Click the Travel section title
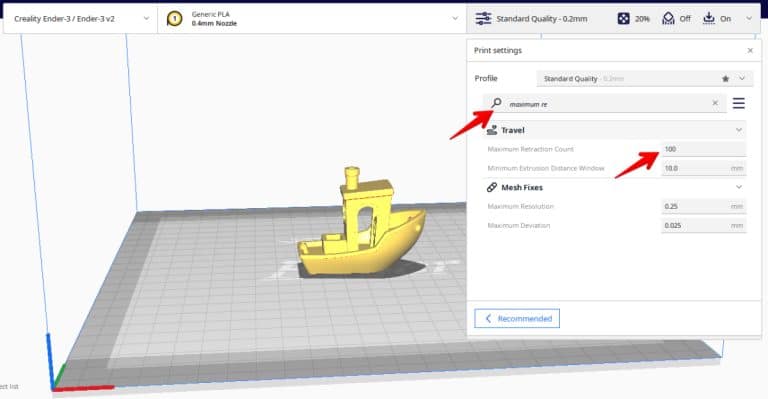Viewport: 768px width, 399px height. 513,130
